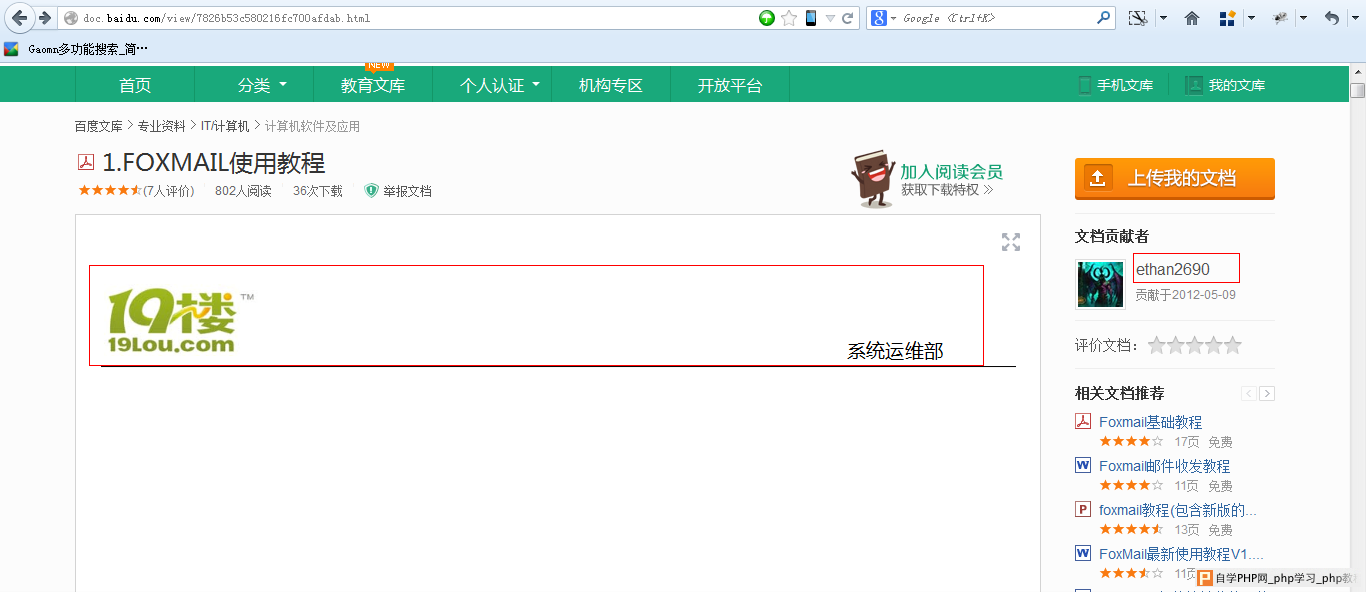Click the 专业资料 breadcrumb link
Image resolution: width=1366 pixels, height=592 pixels.
tap(162, 127)
